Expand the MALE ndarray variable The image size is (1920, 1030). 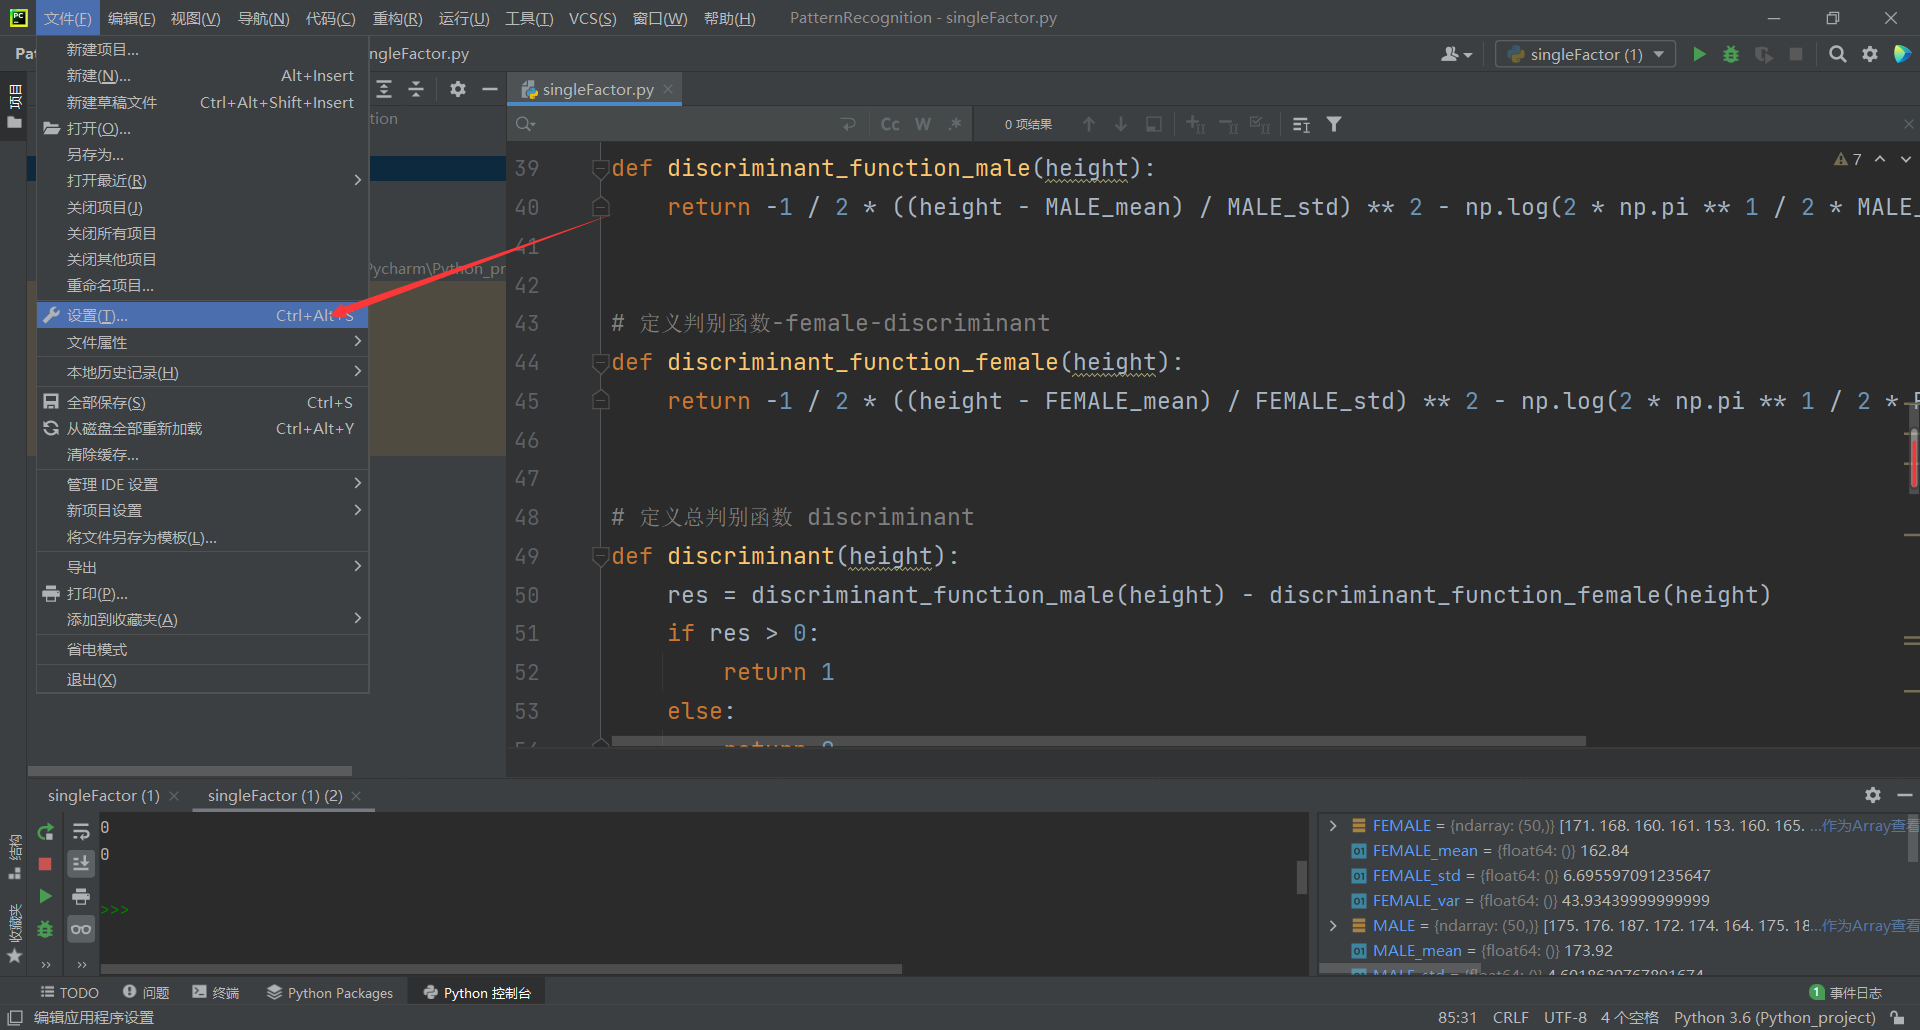[1333, 925]
